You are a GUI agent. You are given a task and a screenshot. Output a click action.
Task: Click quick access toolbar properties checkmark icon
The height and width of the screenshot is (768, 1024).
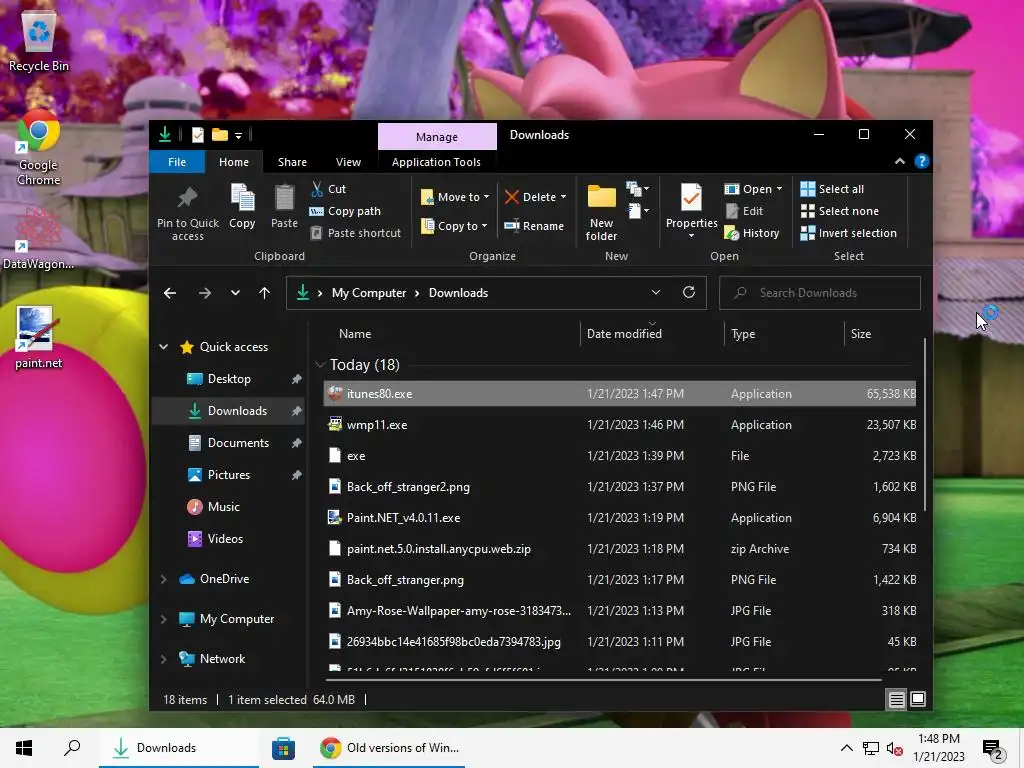(x=197, y=135)
